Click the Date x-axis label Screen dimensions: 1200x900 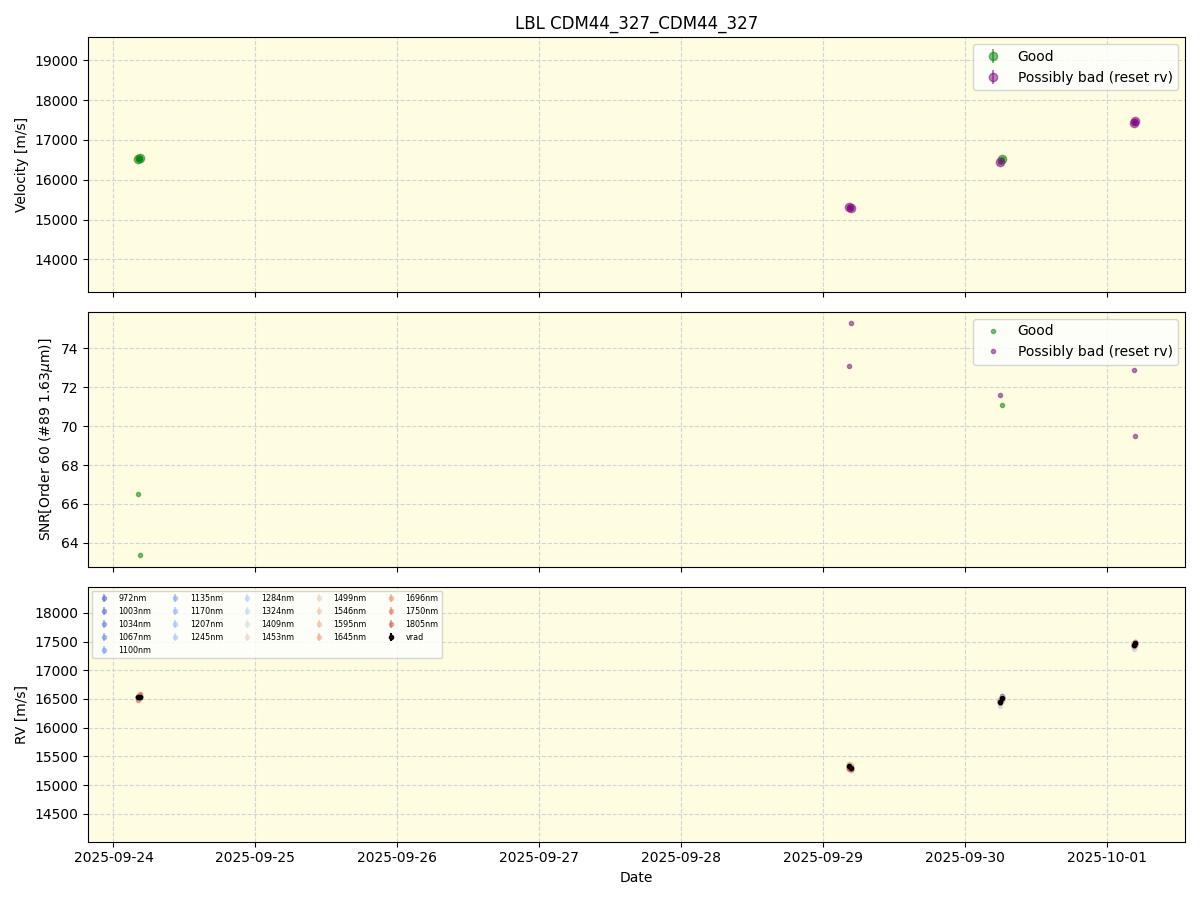pos(636,877)
